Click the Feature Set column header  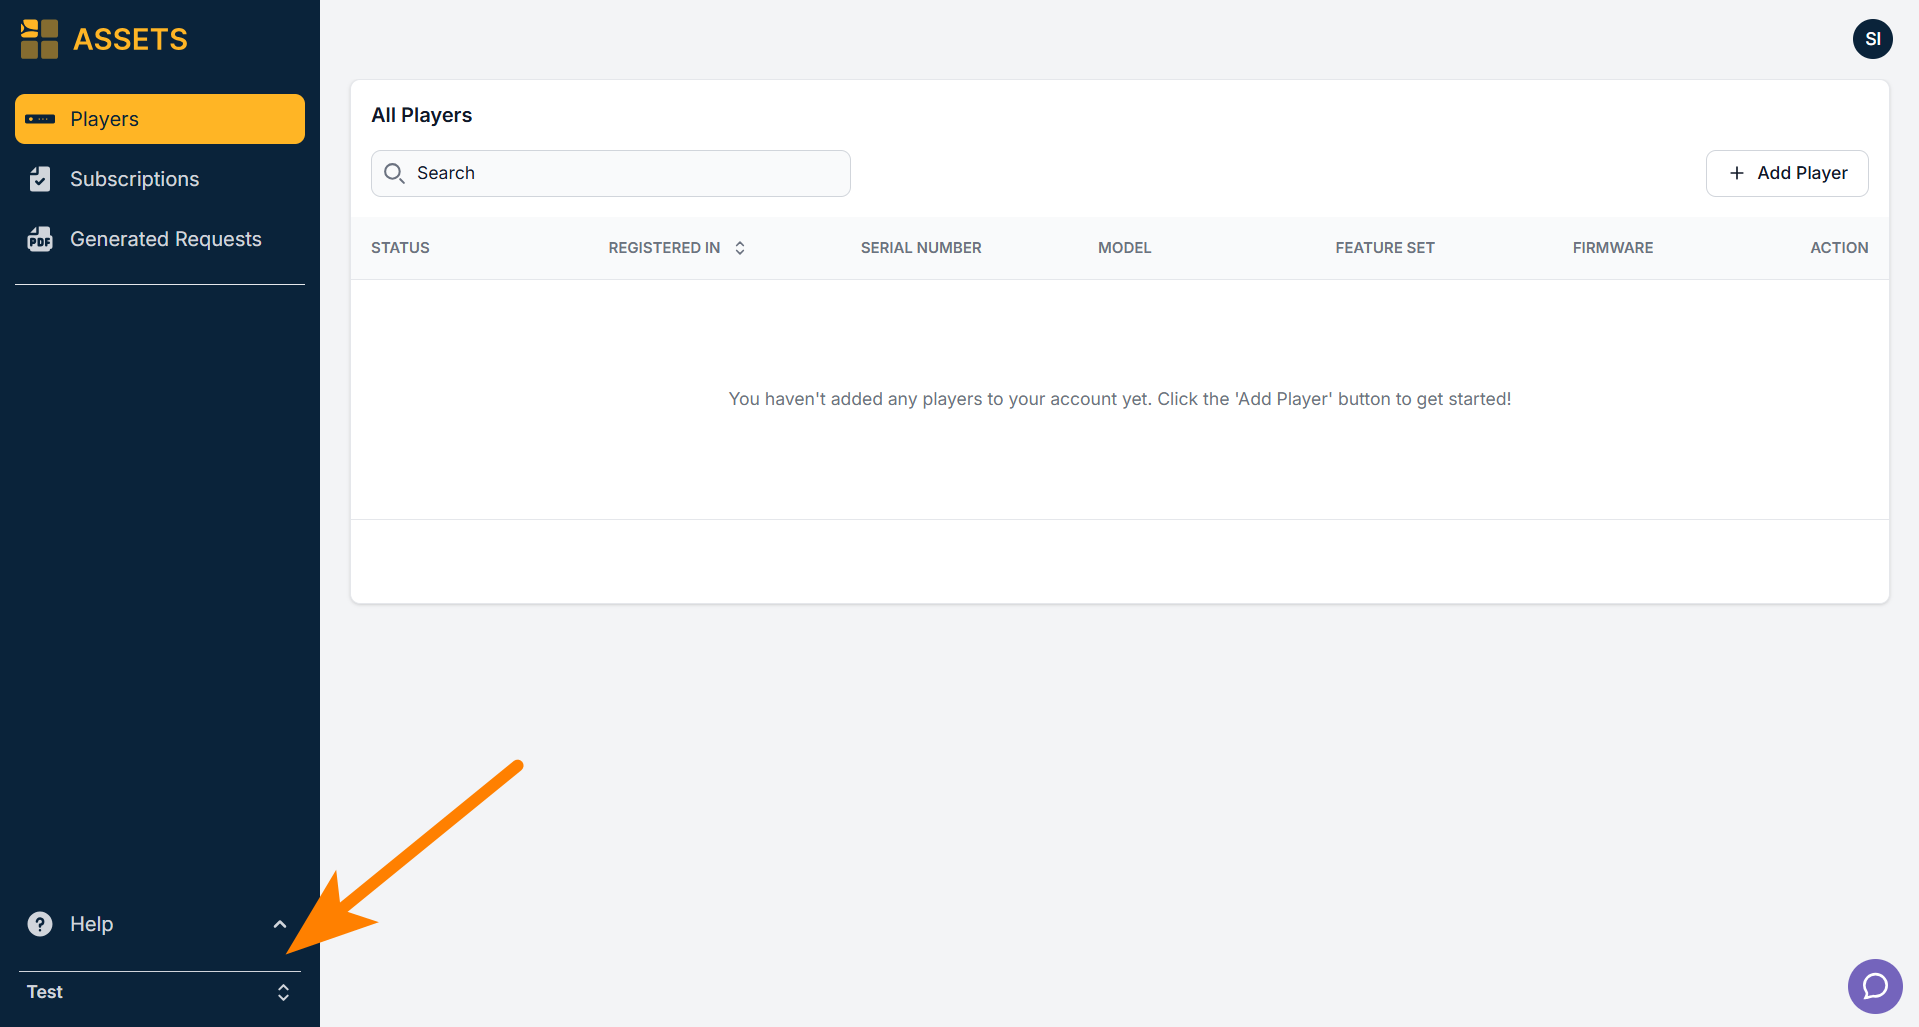[x=1385, y=248]
